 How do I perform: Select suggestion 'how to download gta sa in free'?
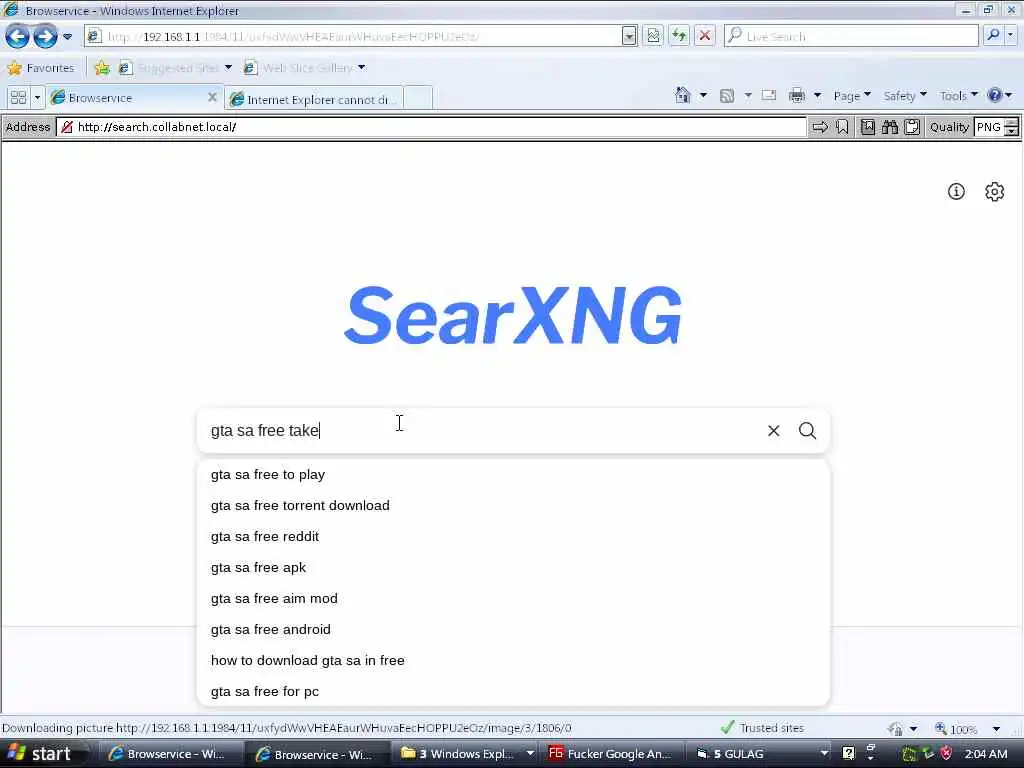coord(513,660)
